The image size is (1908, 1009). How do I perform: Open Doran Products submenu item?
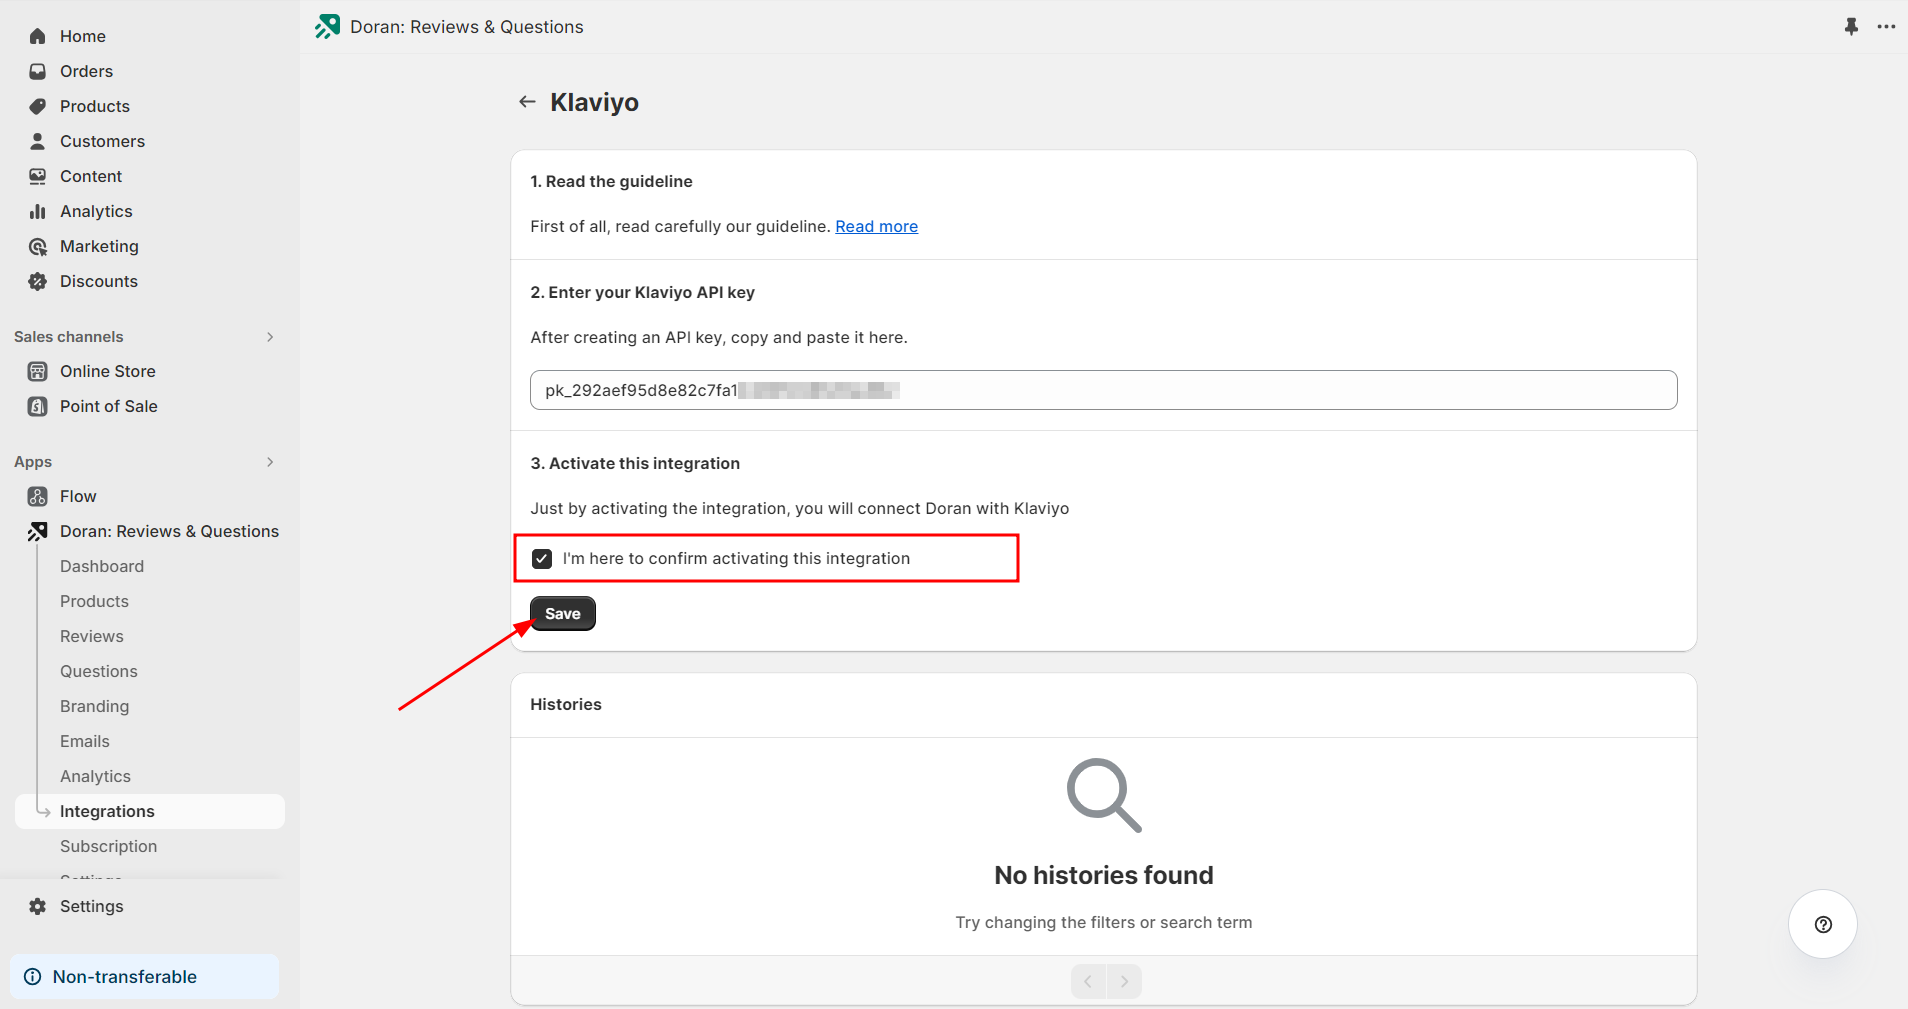94,601
